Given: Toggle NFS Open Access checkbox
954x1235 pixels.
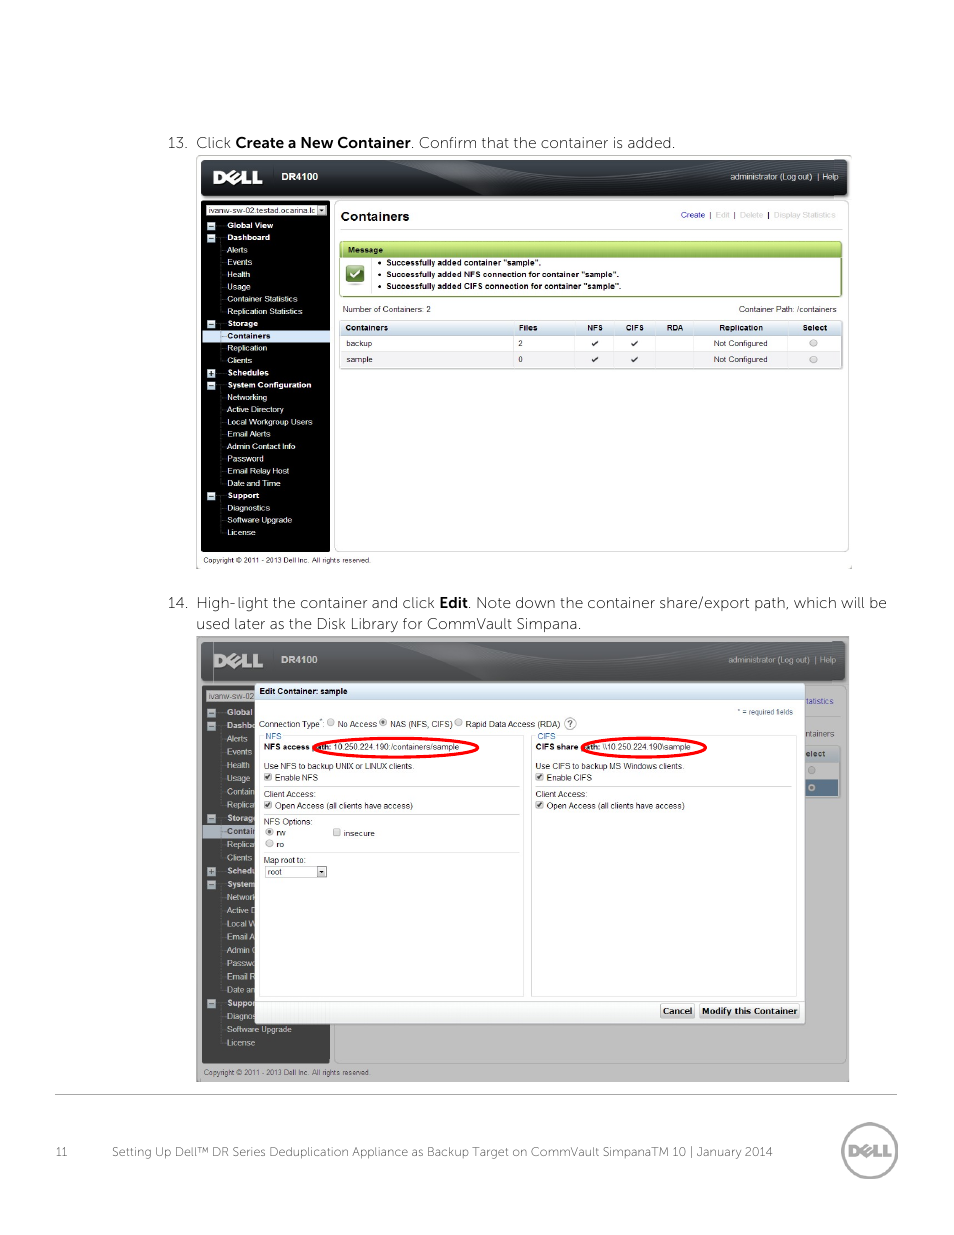Looking at the screenshot, I should [x=268, y=805].
